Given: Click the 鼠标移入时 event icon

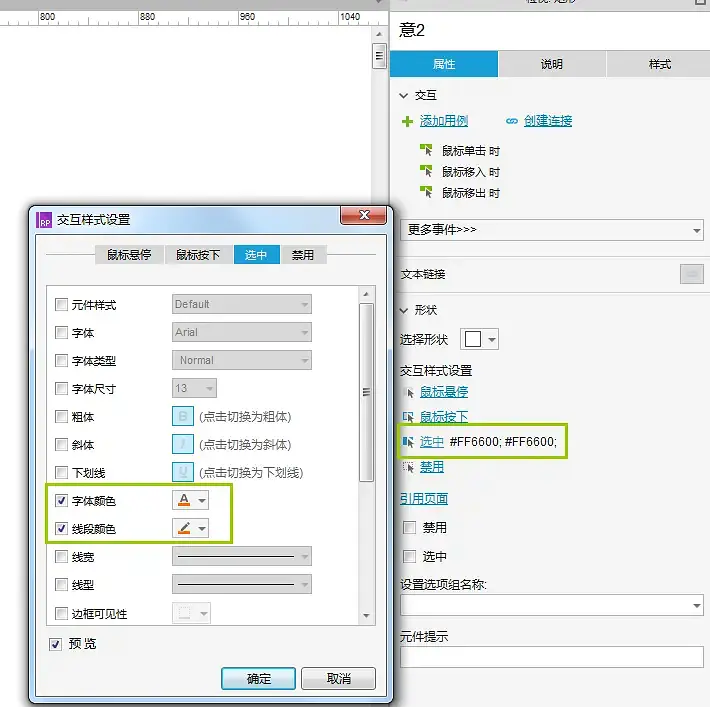Looking at the screenshot, I should point(426,171).
